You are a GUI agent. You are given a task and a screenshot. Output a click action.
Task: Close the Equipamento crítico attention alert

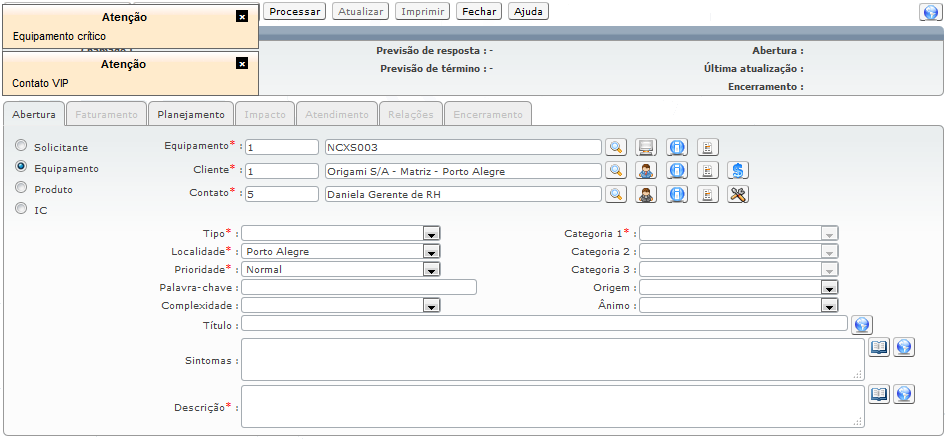coord(241,17)
